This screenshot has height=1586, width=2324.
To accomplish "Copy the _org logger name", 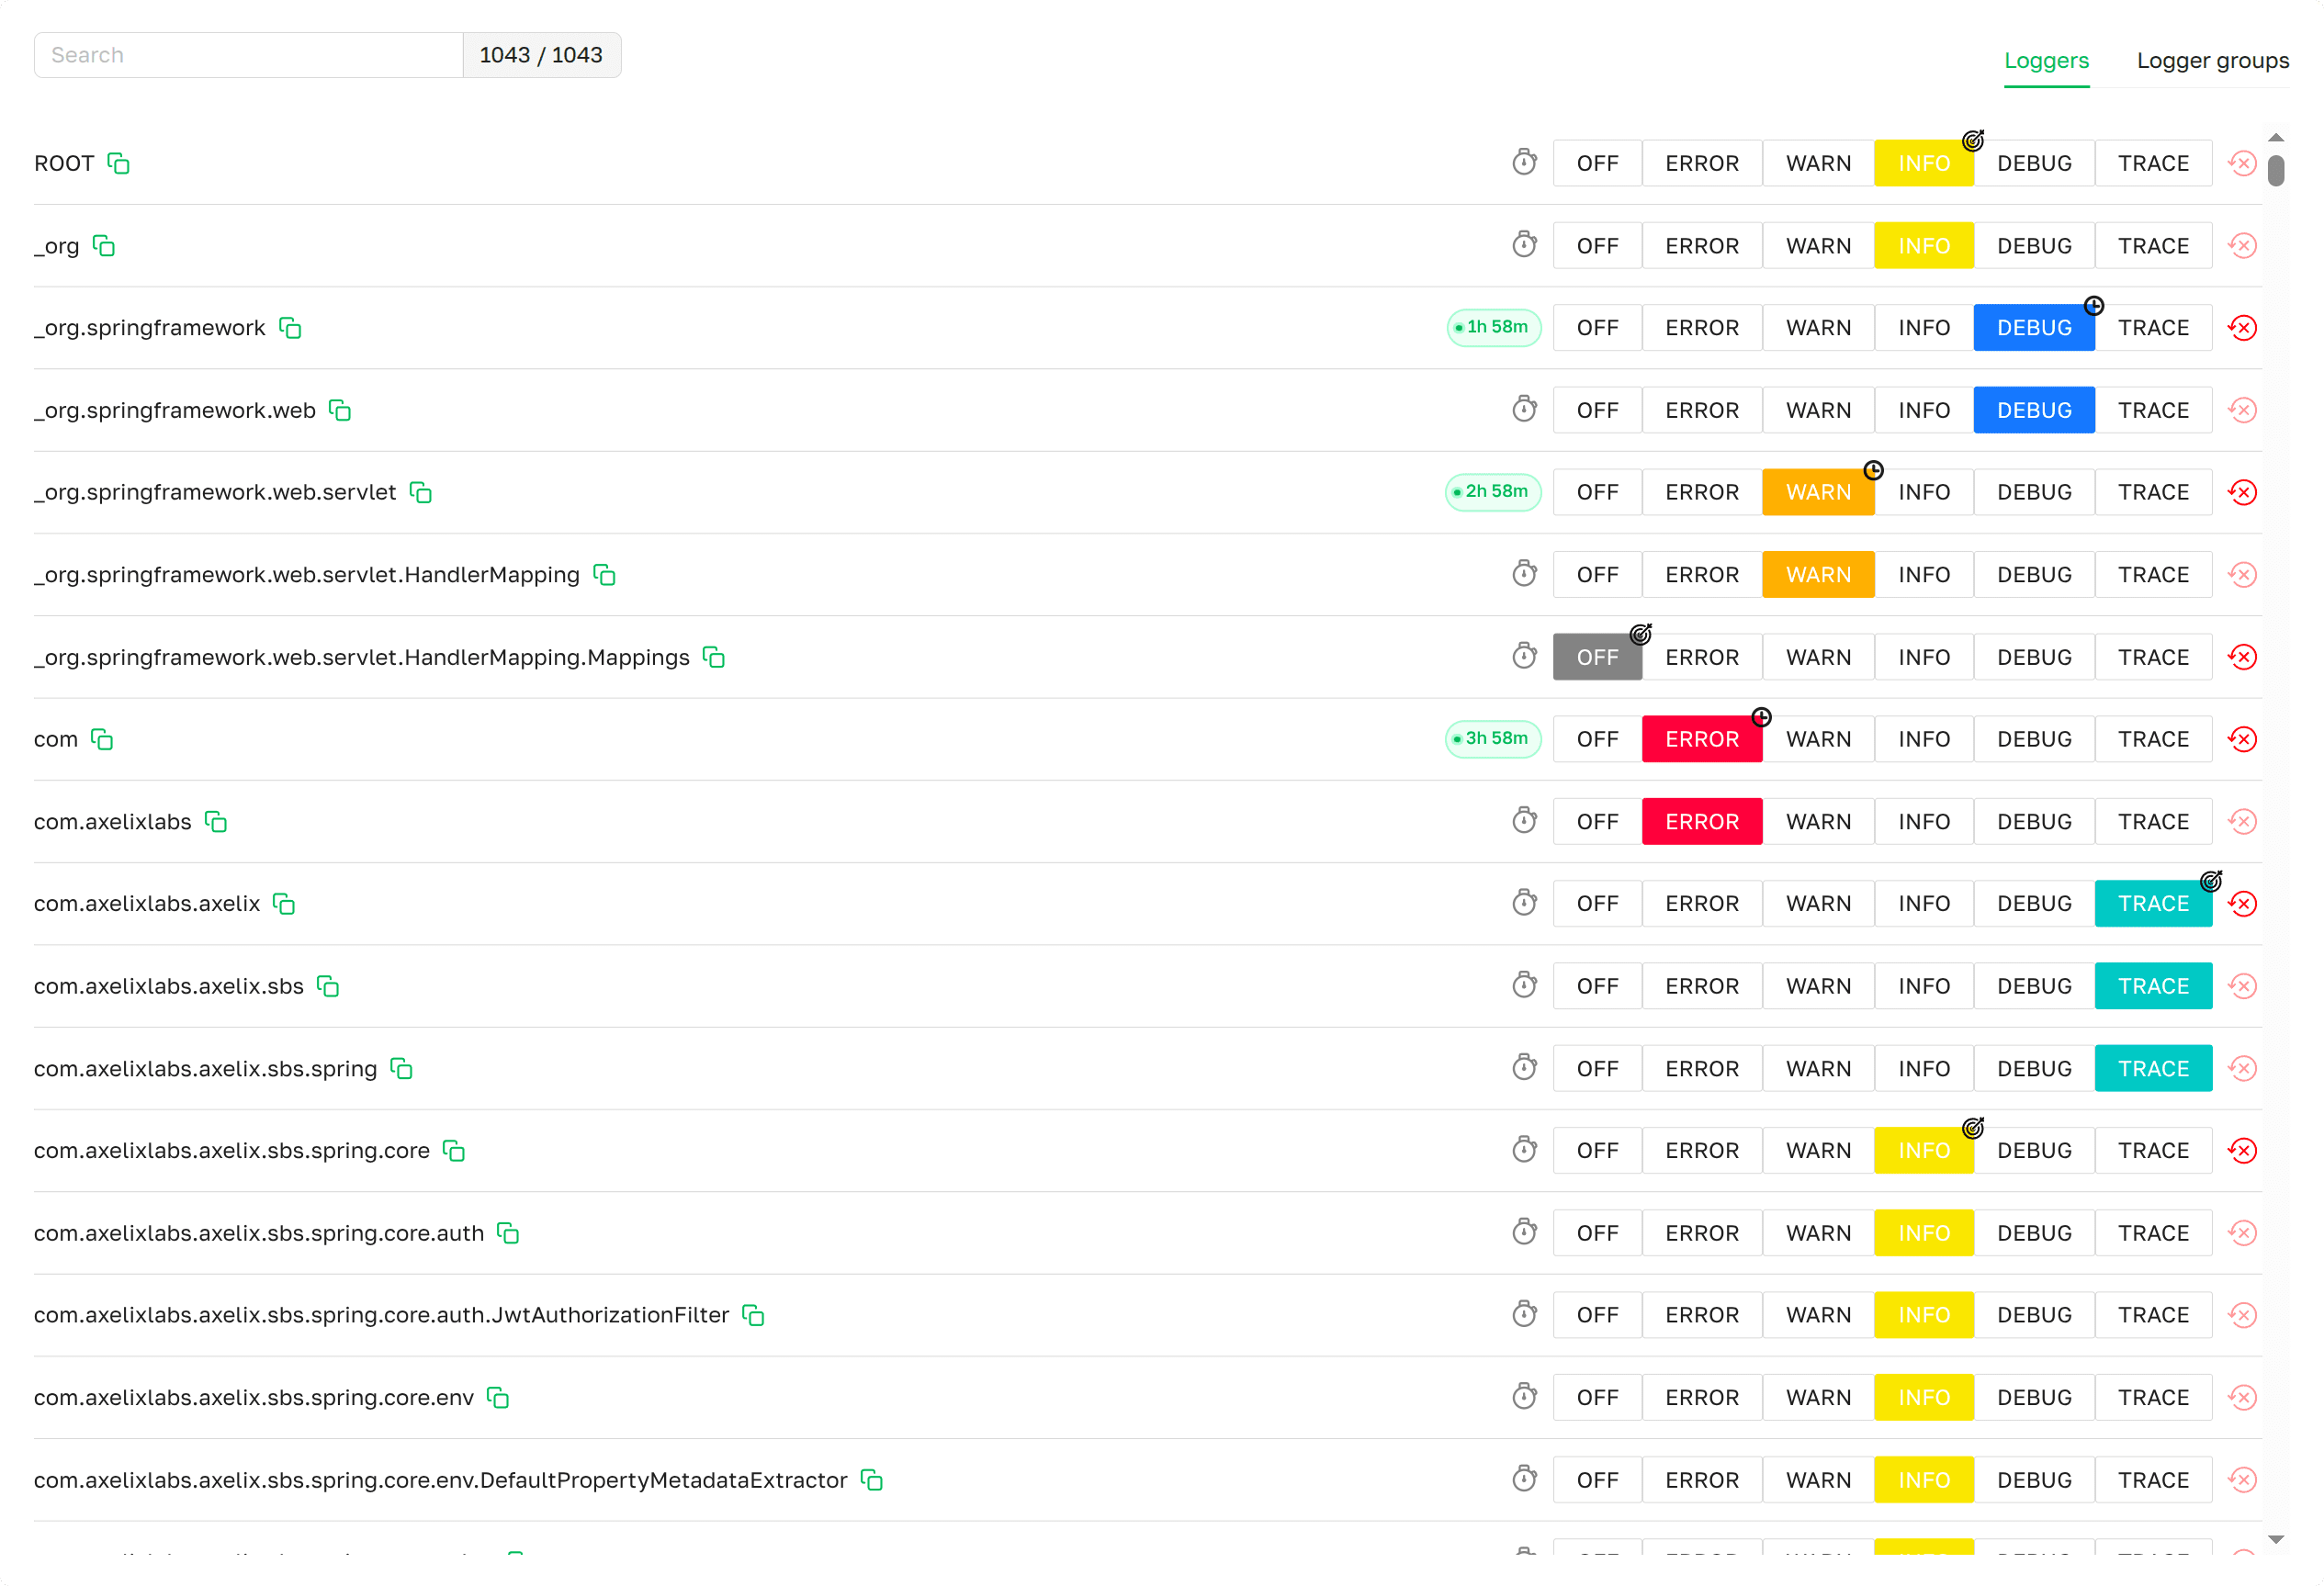I will (x=104, y=246).
